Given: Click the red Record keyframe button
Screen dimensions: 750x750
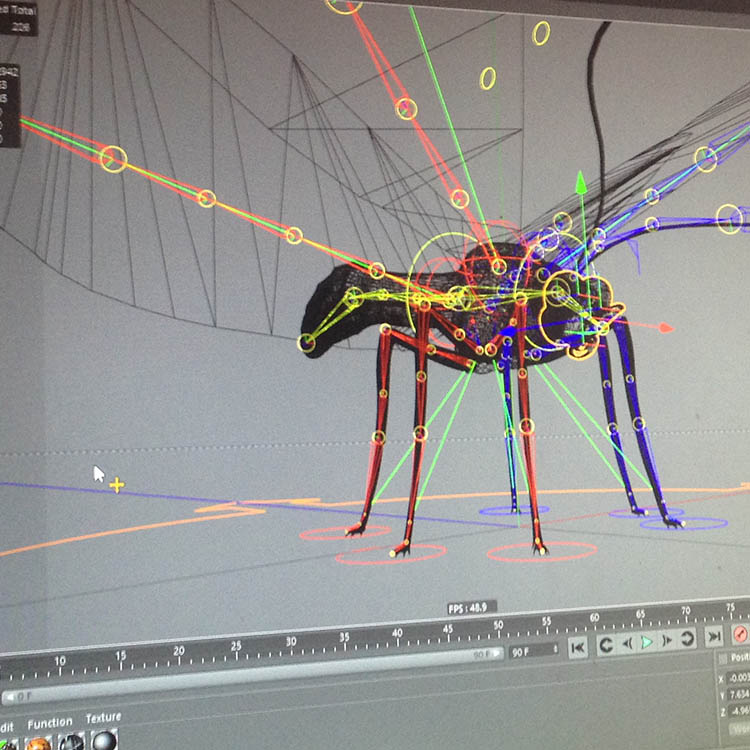Looking at the screenshot, I should click(x=741, y=634).
